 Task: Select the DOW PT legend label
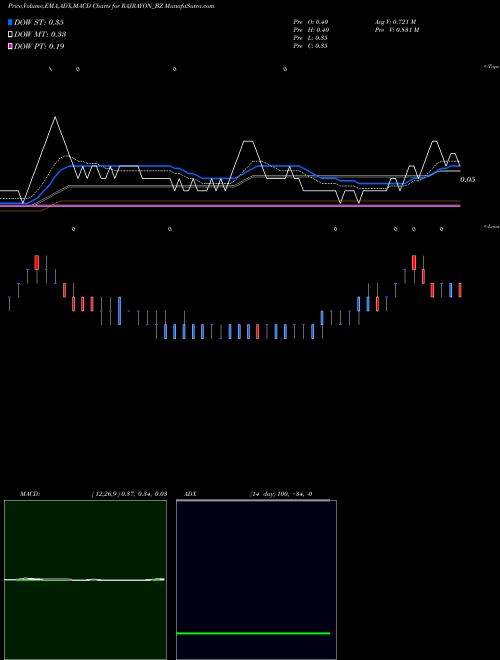[39, 46]
